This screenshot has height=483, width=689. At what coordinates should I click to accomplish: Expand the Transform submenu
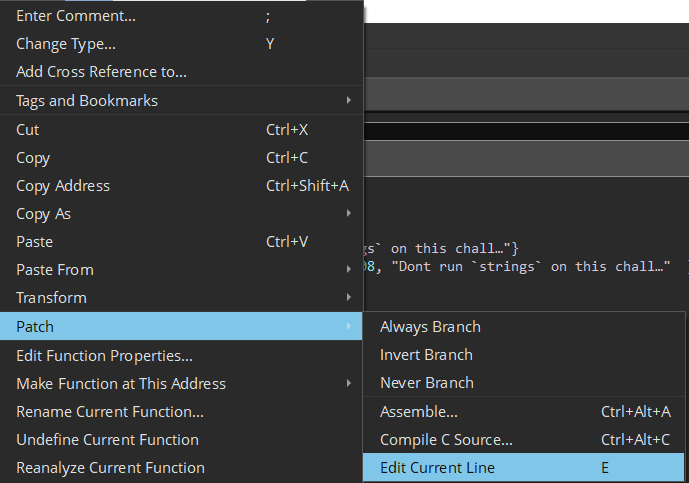tap(51, 298)
